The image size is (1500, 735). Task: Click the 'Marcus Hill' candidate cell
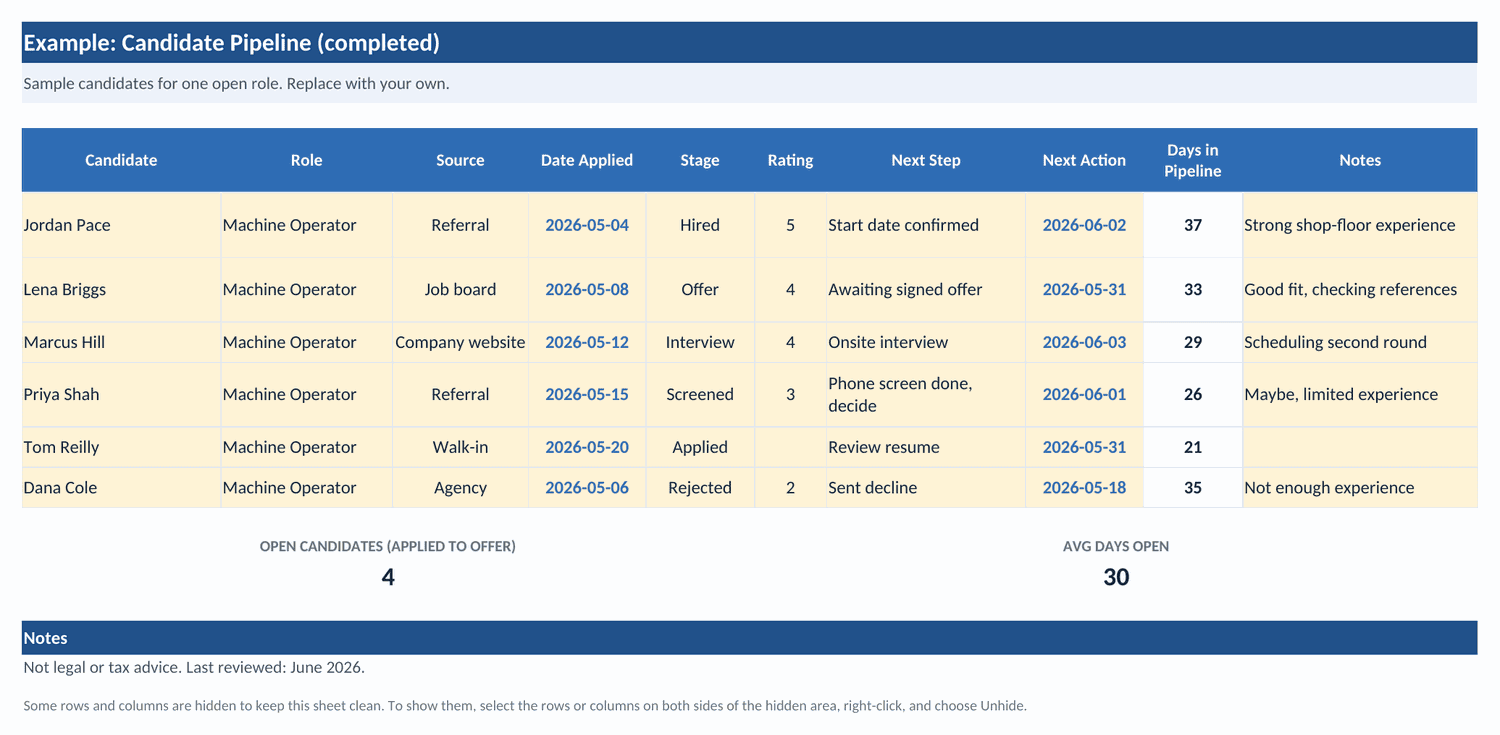(121, 342)
